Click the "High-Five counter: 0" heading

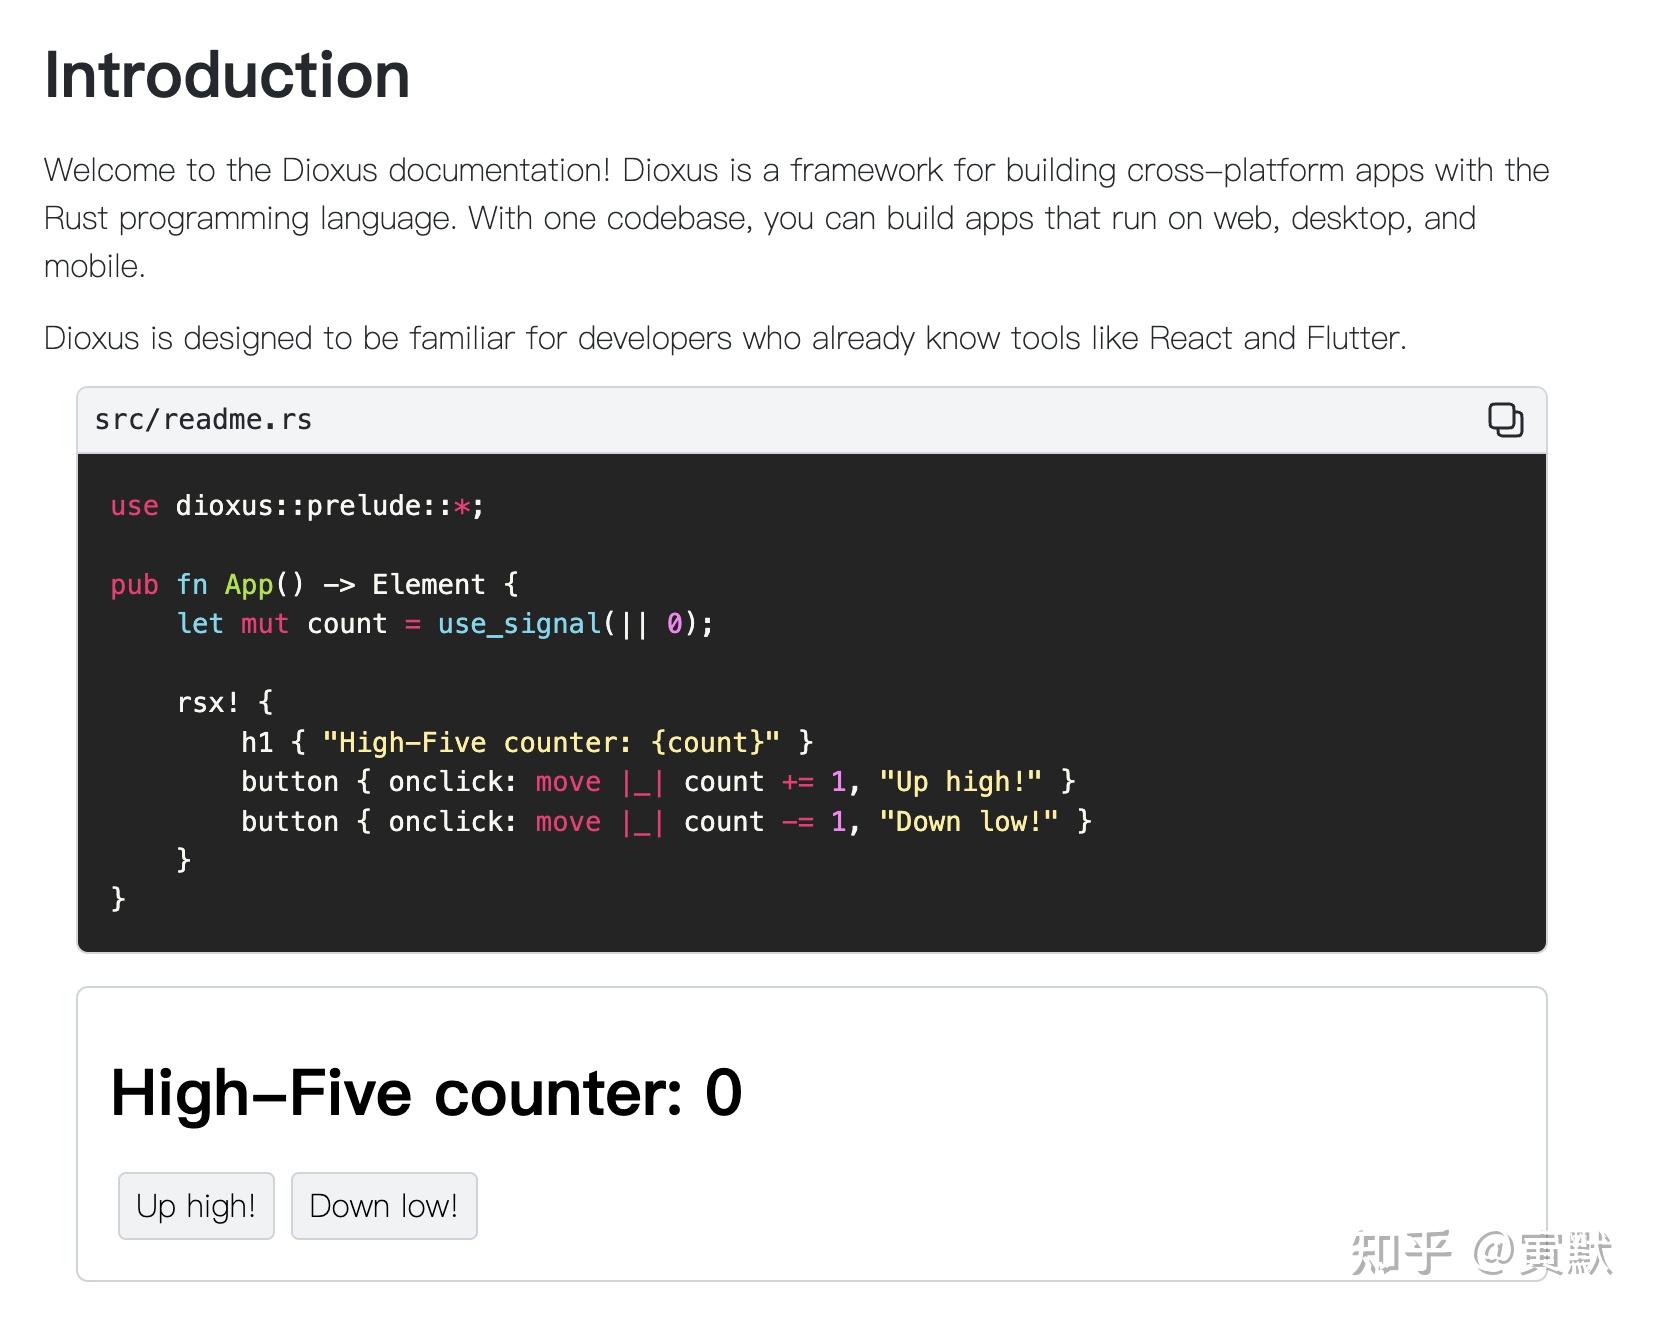[426, 1092]
